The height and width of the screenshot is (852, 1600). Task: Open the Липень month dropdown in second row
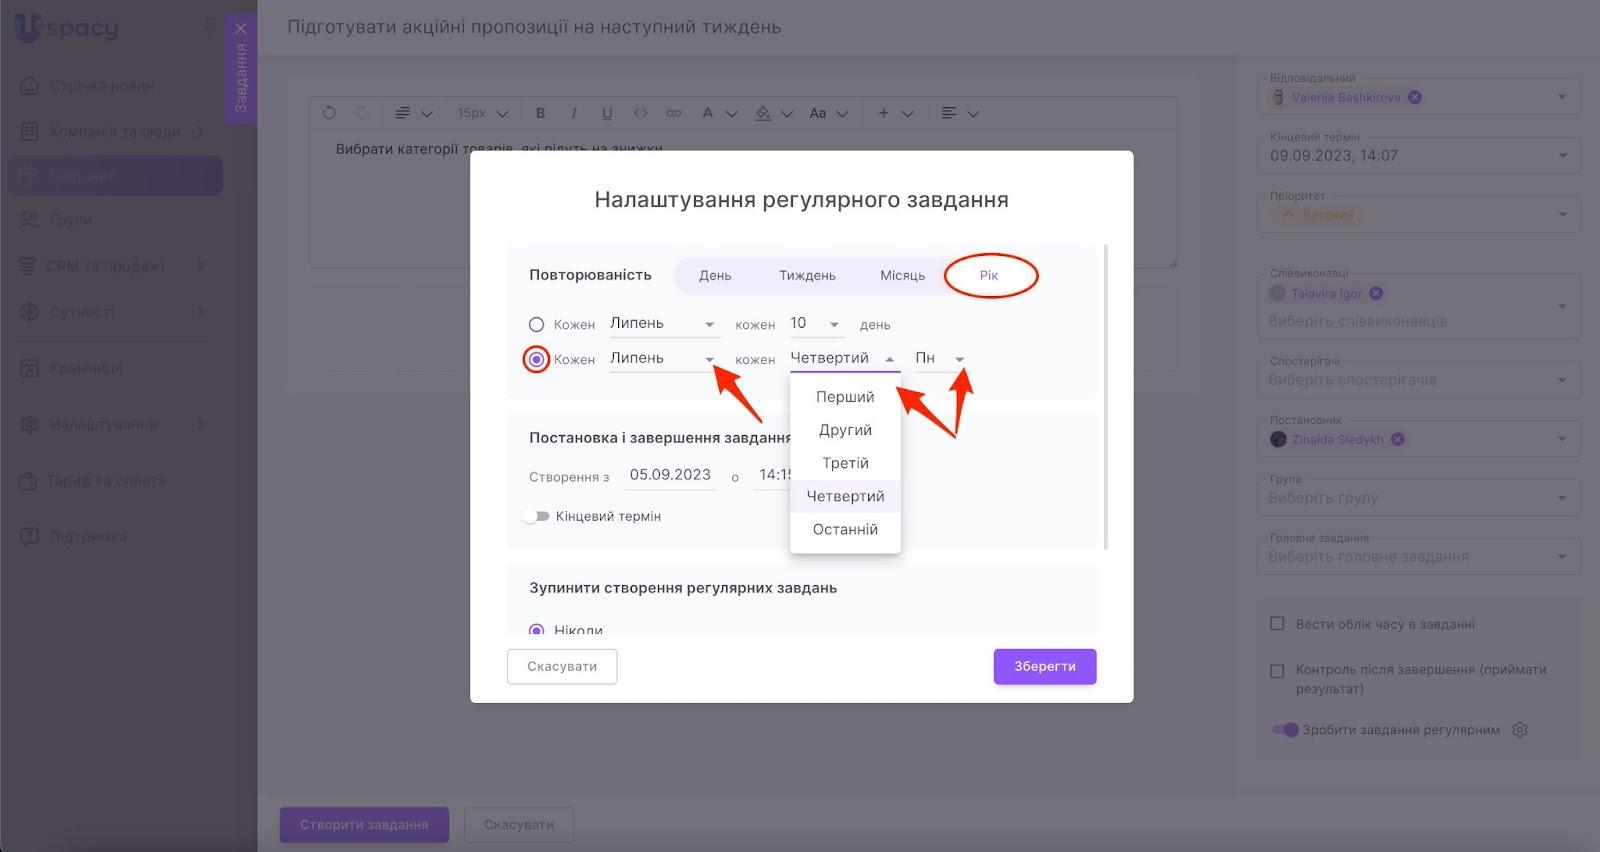point(664,359)
